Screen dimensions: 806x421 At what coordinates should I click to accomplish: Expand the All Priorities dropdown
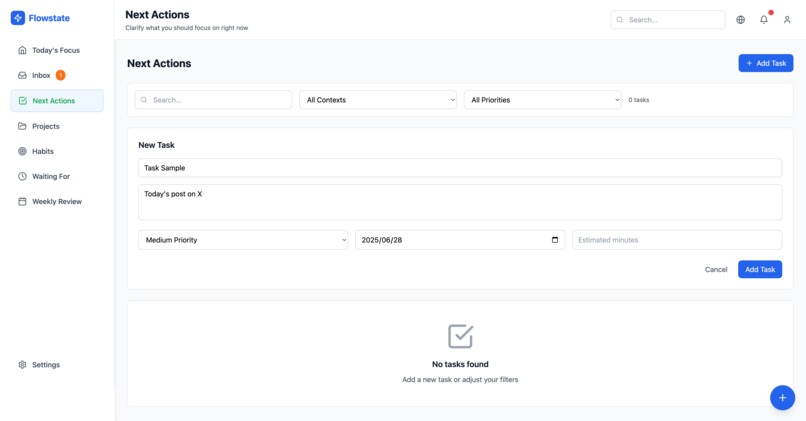(x=542, y=100)
